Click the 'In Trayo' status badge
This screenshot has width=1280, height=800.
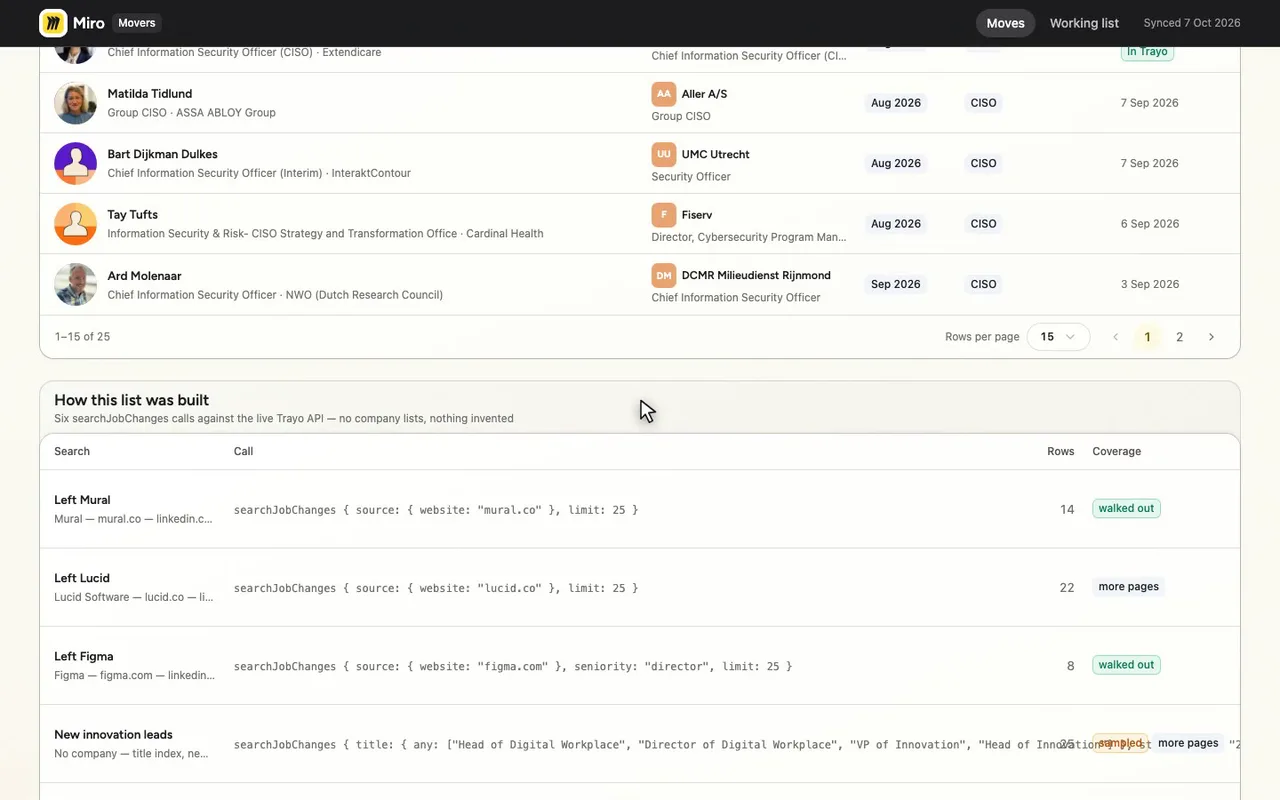tap(1147, 52)
